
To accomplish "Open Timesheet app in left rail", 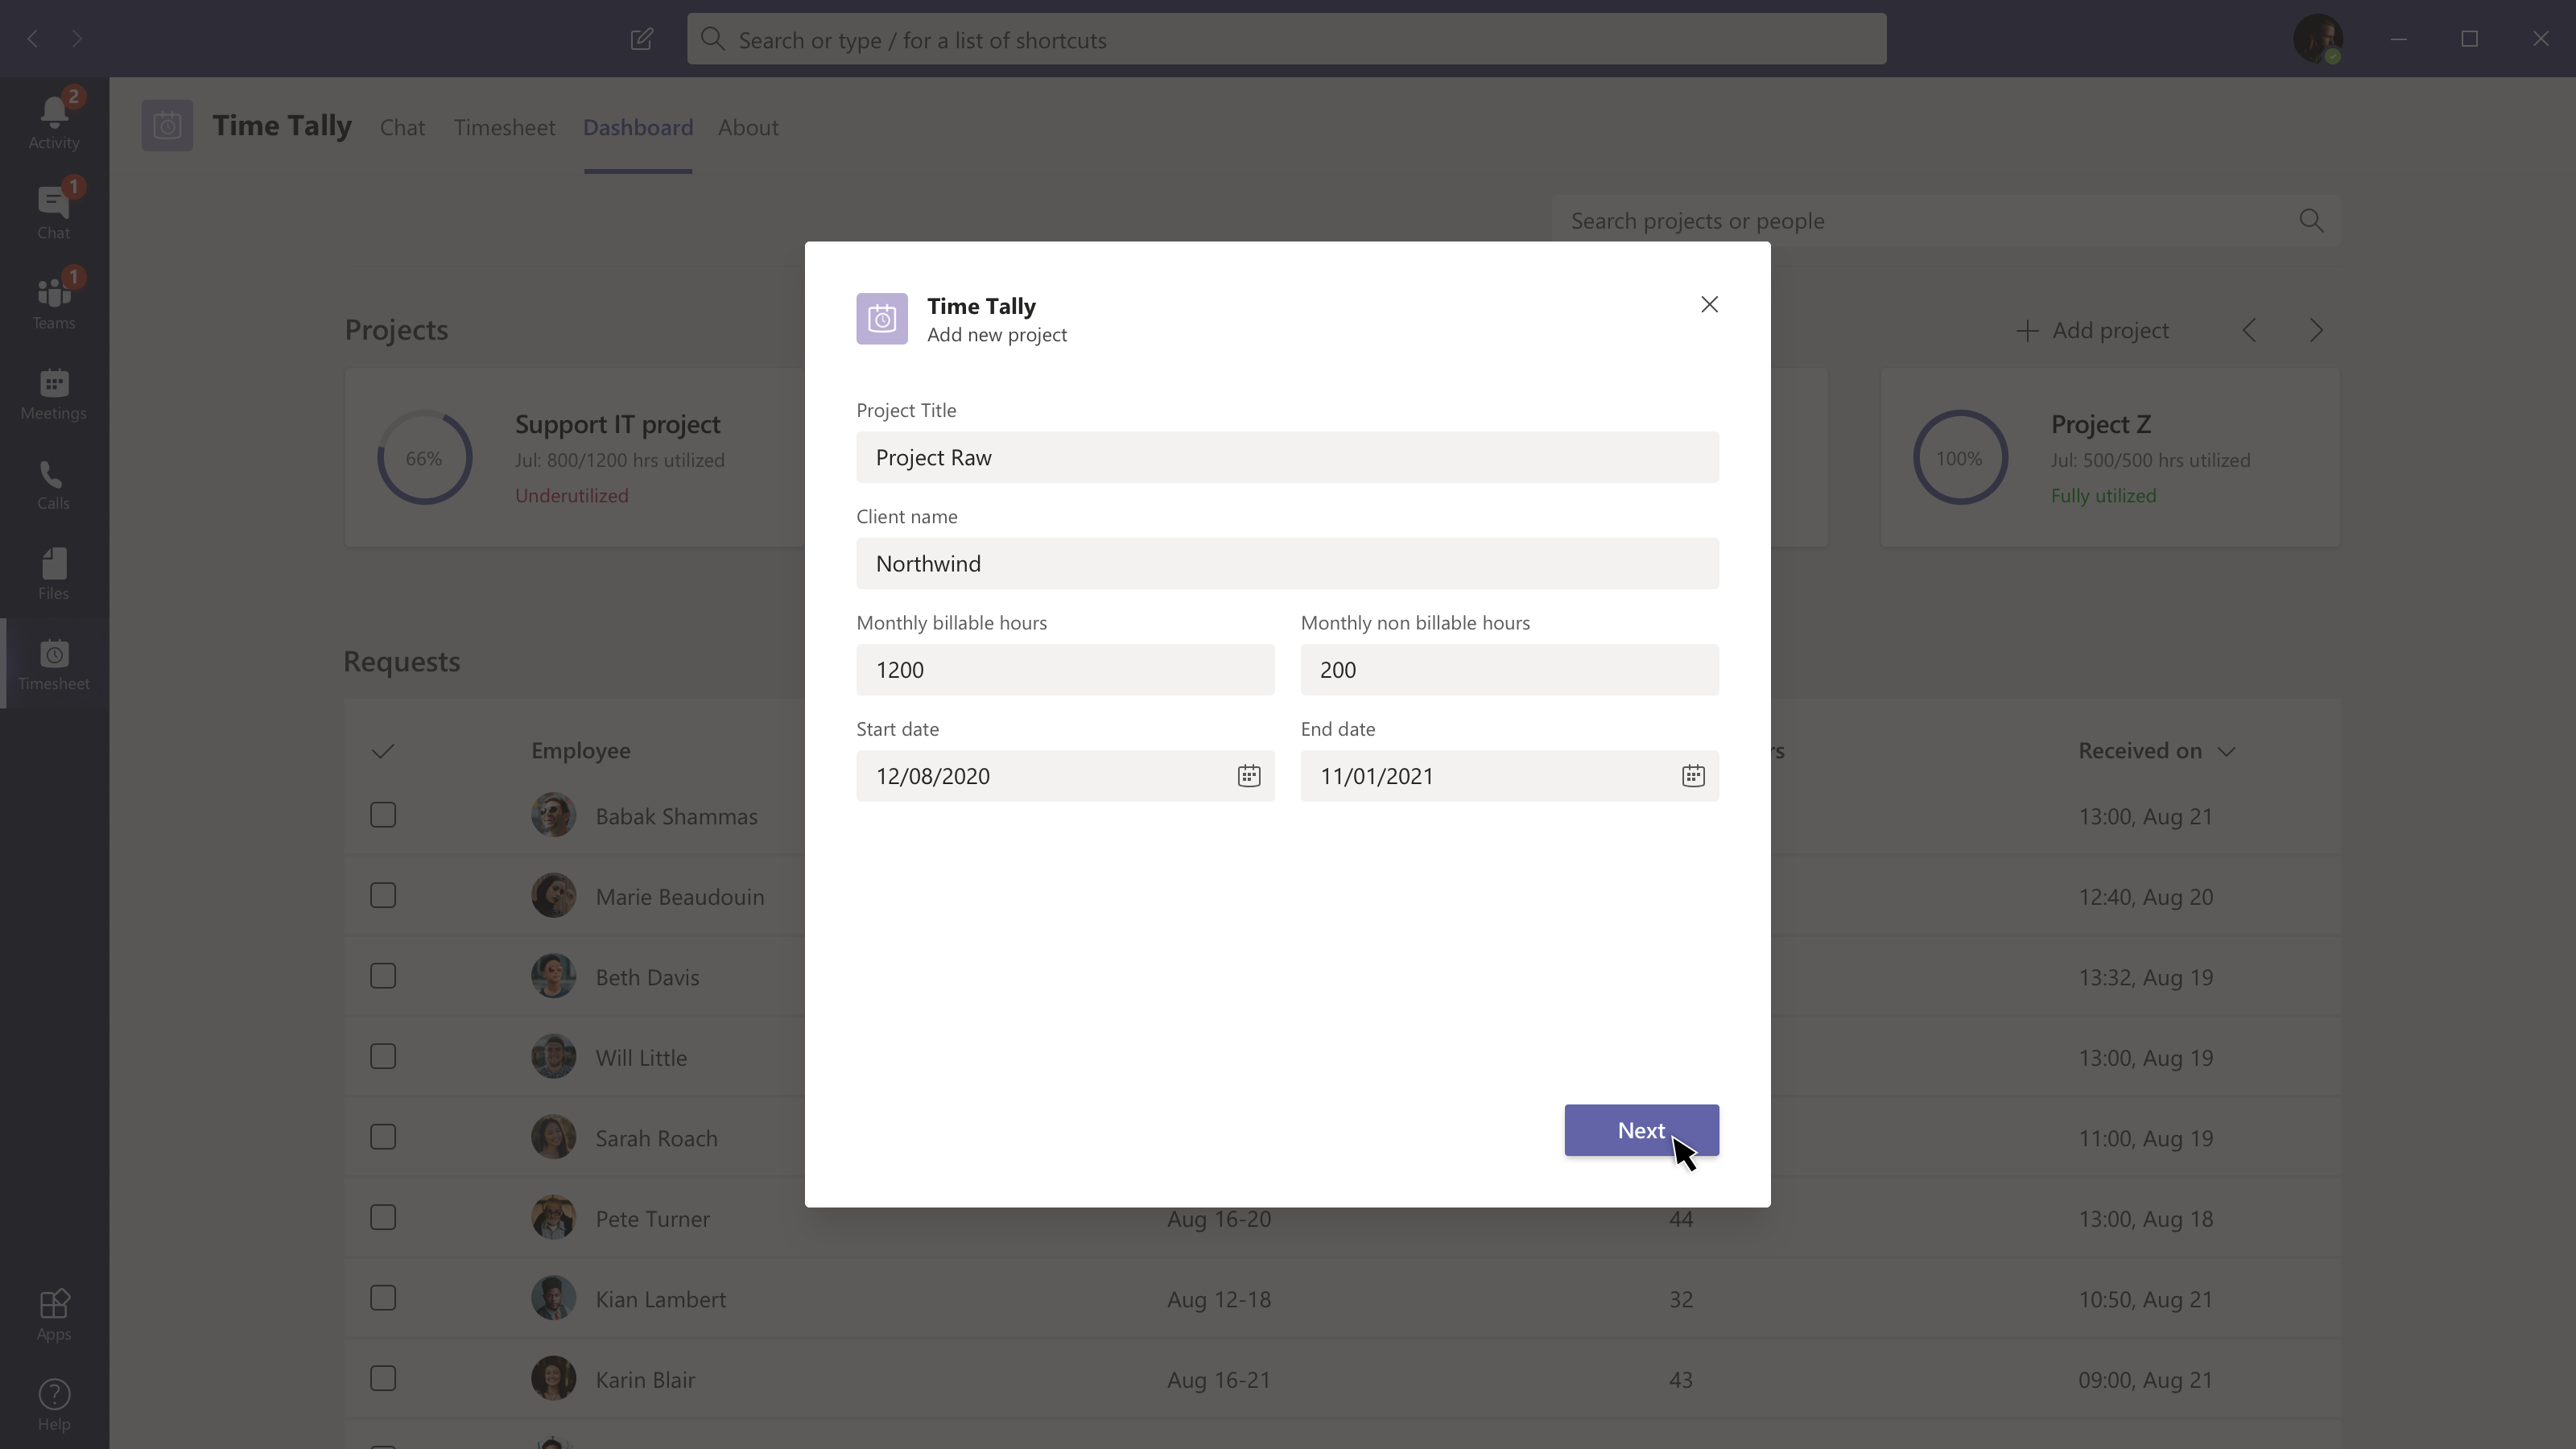I will 54,664.
